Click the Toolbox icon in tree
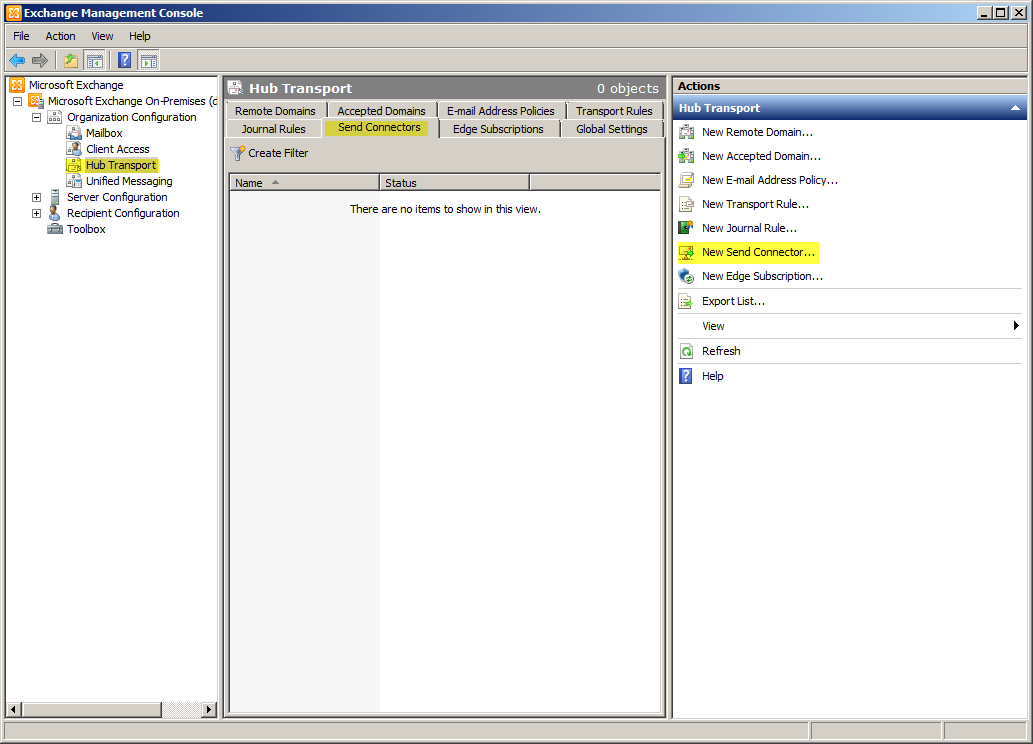Image resolution: width=1033 pixels, height=744 pixels. point(55,229)
